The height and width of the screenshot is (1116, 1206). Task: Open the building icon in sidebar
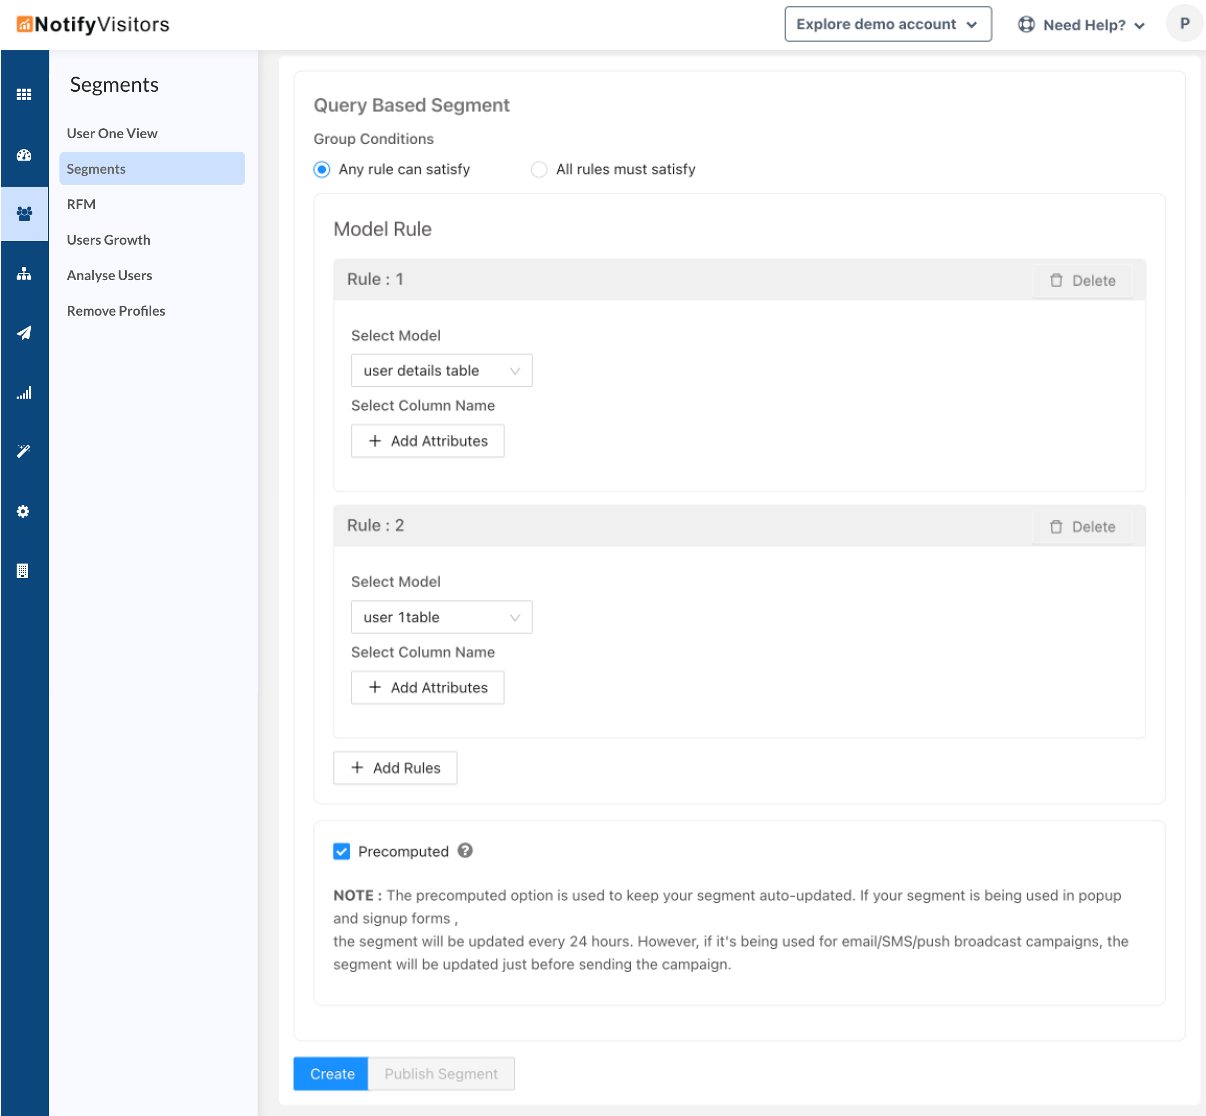[x=23, y=571]
